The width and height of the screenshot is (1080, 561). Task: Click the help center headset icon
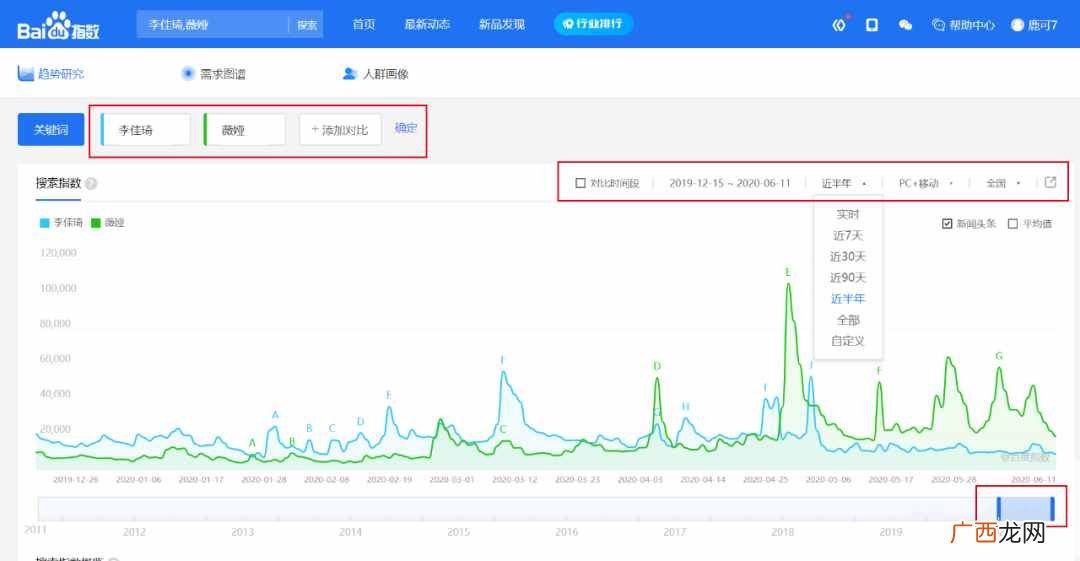point(938,25)
